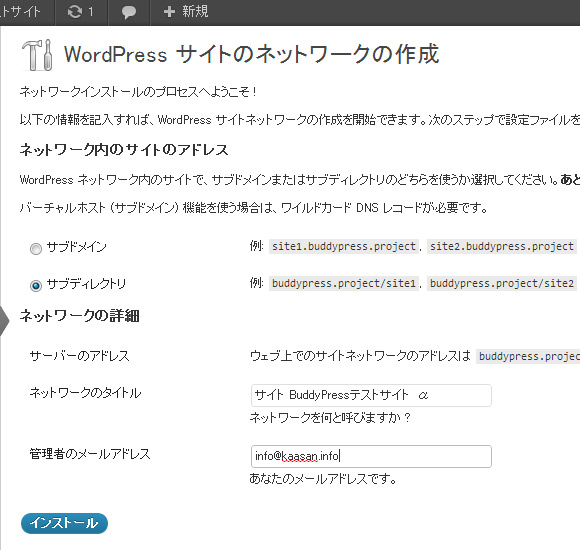The height and width of the screenshot is (550, 580).
Task: Click example text buddypress.project/site2
Action: (502, 283)
